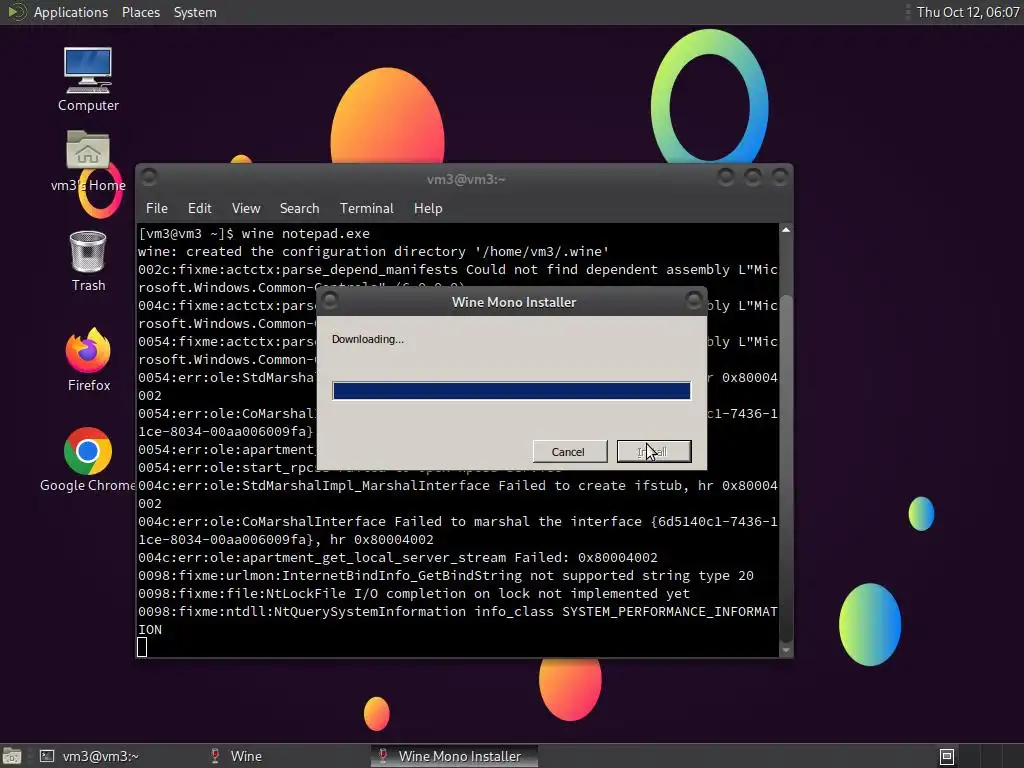The width and height of the screenshot is (1024, 768).
Task: Open the Places menu
Action: point(140,12)
